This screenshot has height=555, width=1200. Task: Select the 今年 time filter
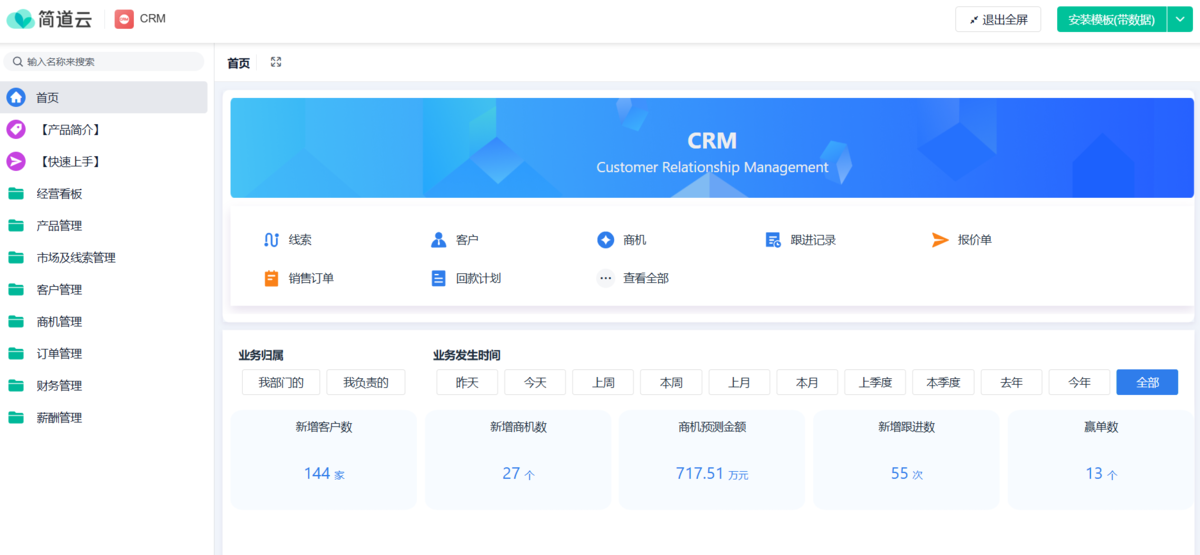coord(1079,382)
